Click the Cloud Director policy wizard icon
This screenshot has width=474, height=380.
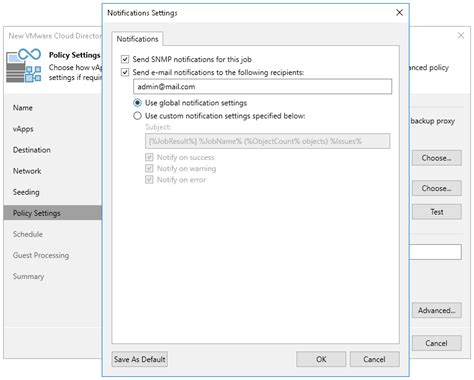[24, 65]
